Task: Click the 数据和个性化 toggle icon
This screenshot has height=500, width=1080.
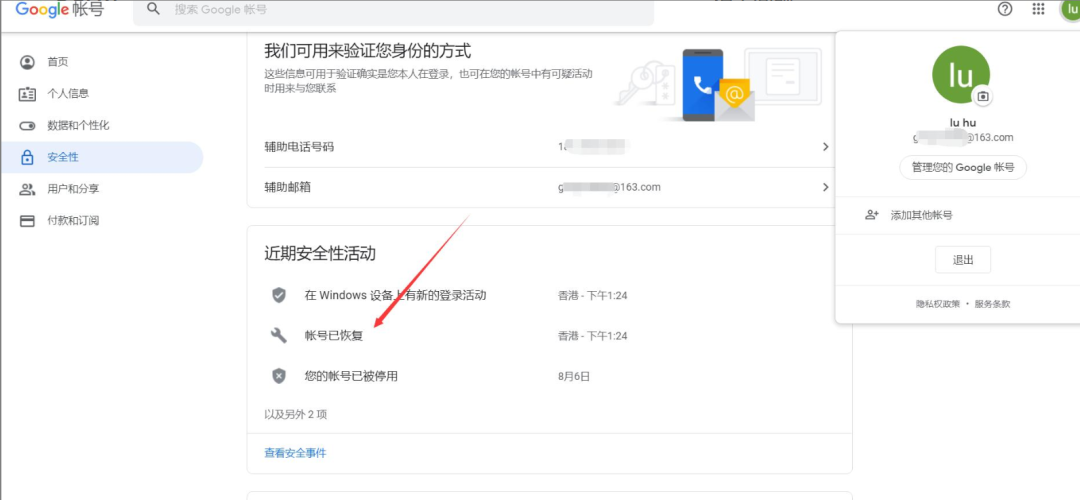Action: (x=27, y=125)
